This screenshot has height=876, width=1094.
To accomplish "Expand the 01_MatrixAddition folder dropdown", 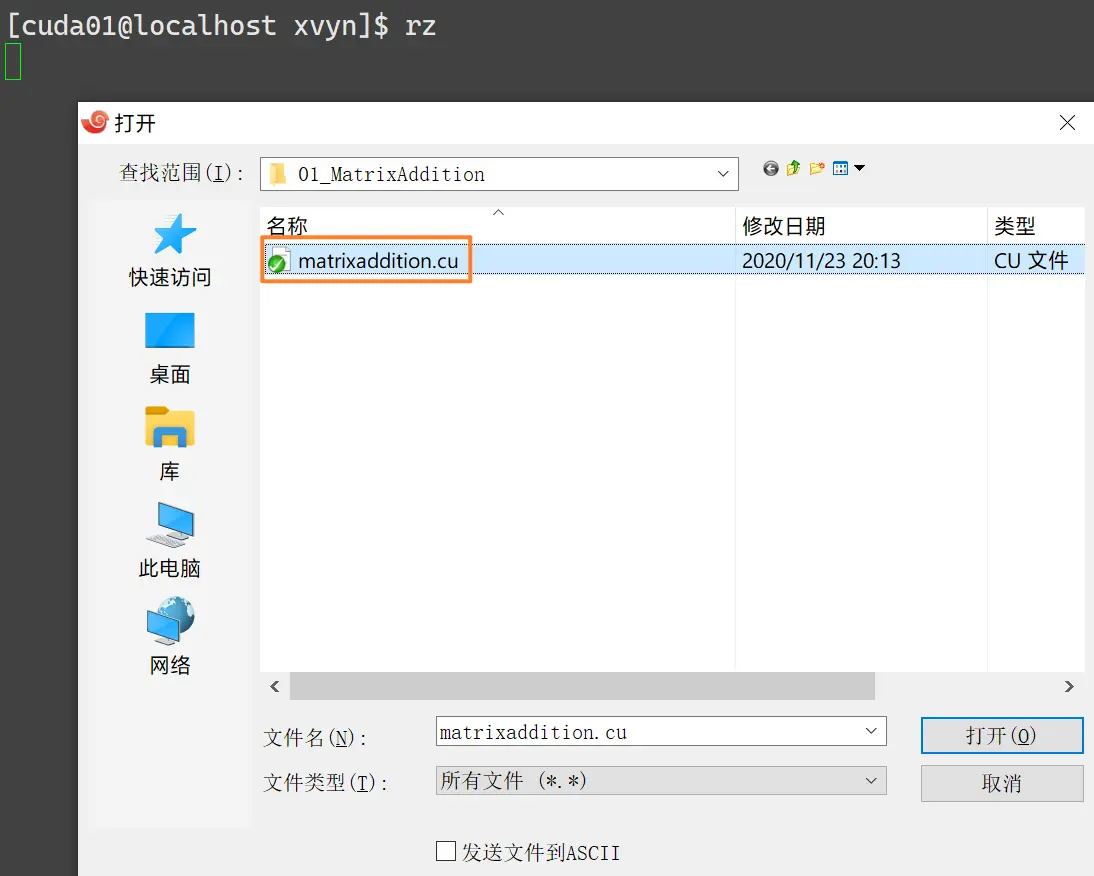I will tap(723, 174).
